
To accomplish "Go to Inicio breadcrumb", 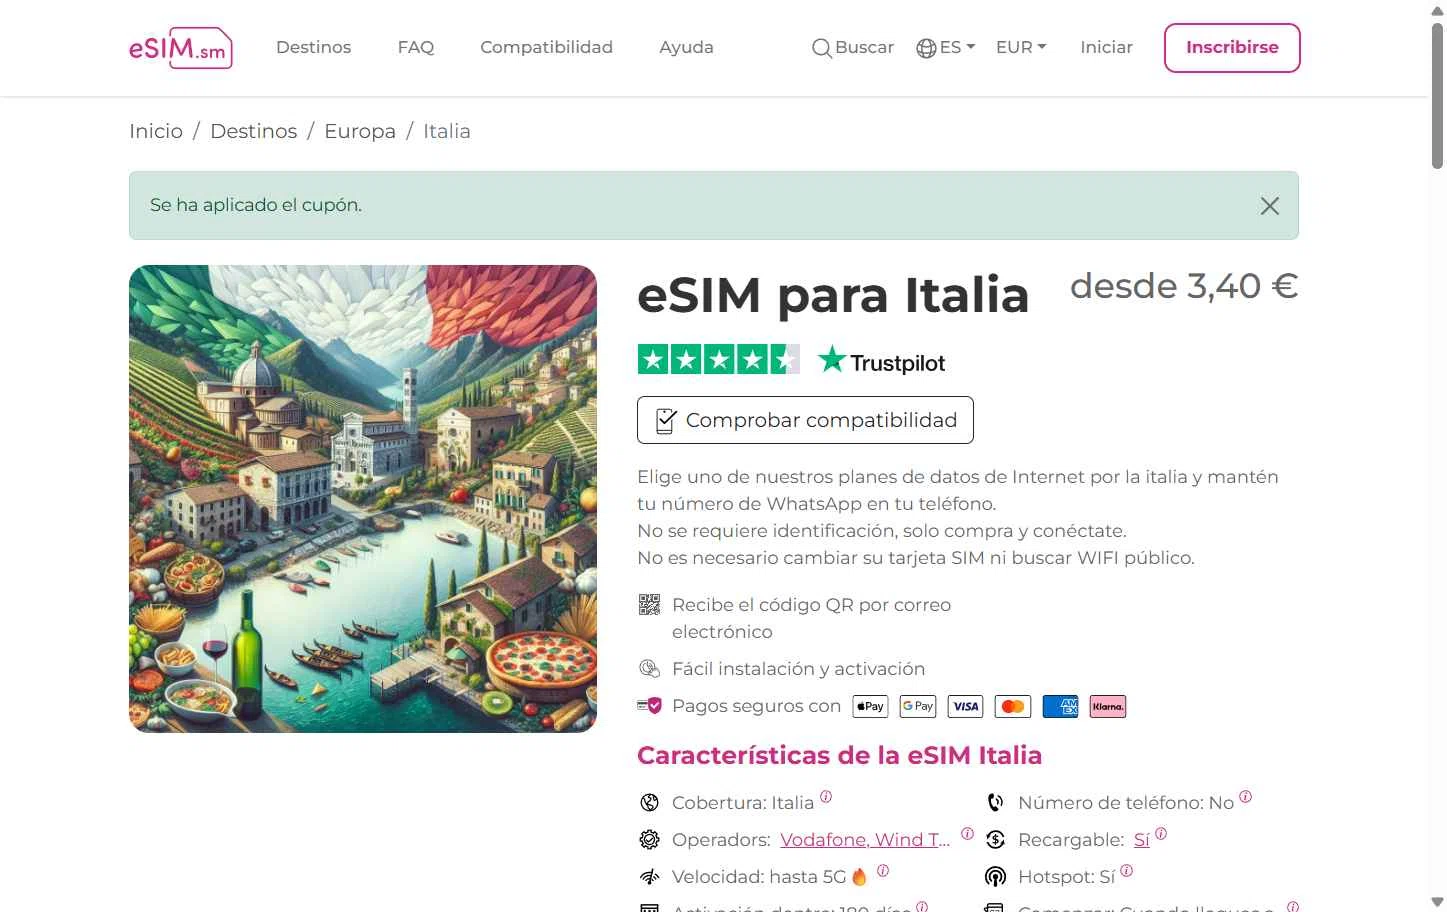I will coord(156,131).
